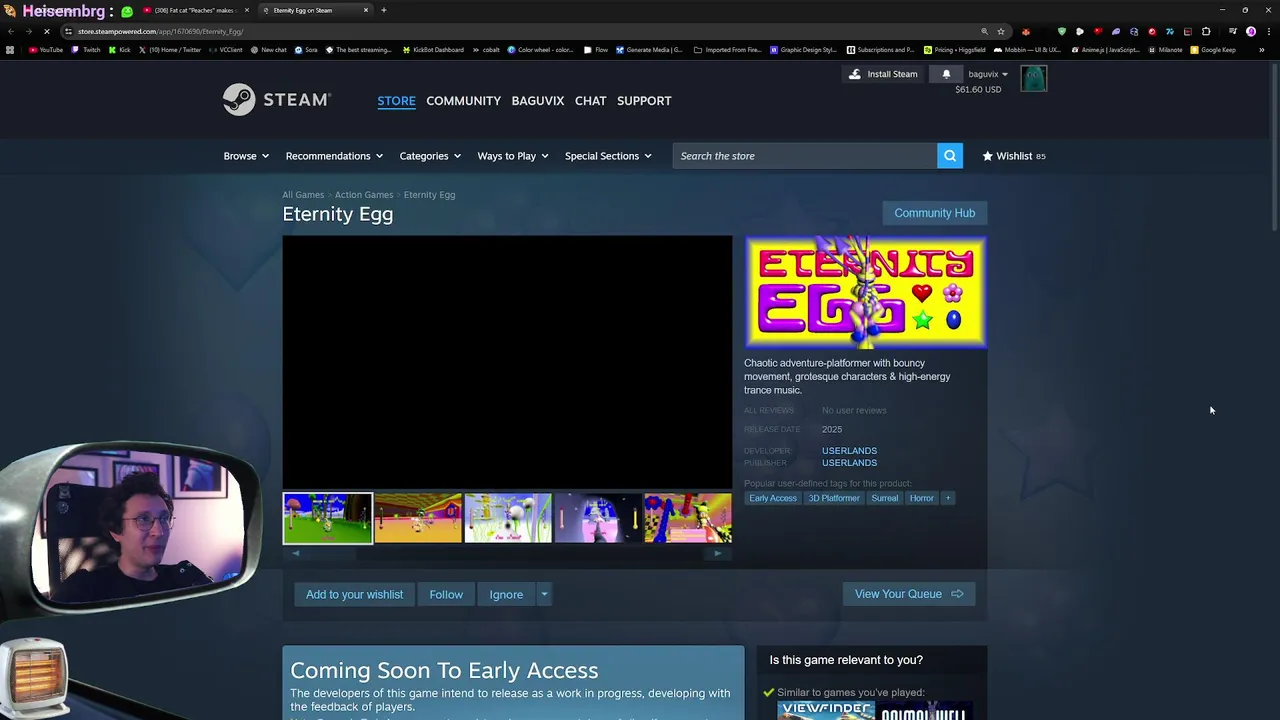Image resolution: width=1280 pixels, height=720 pixels.
Task: Go to the STORE menu
Action: tap(396, 100)
